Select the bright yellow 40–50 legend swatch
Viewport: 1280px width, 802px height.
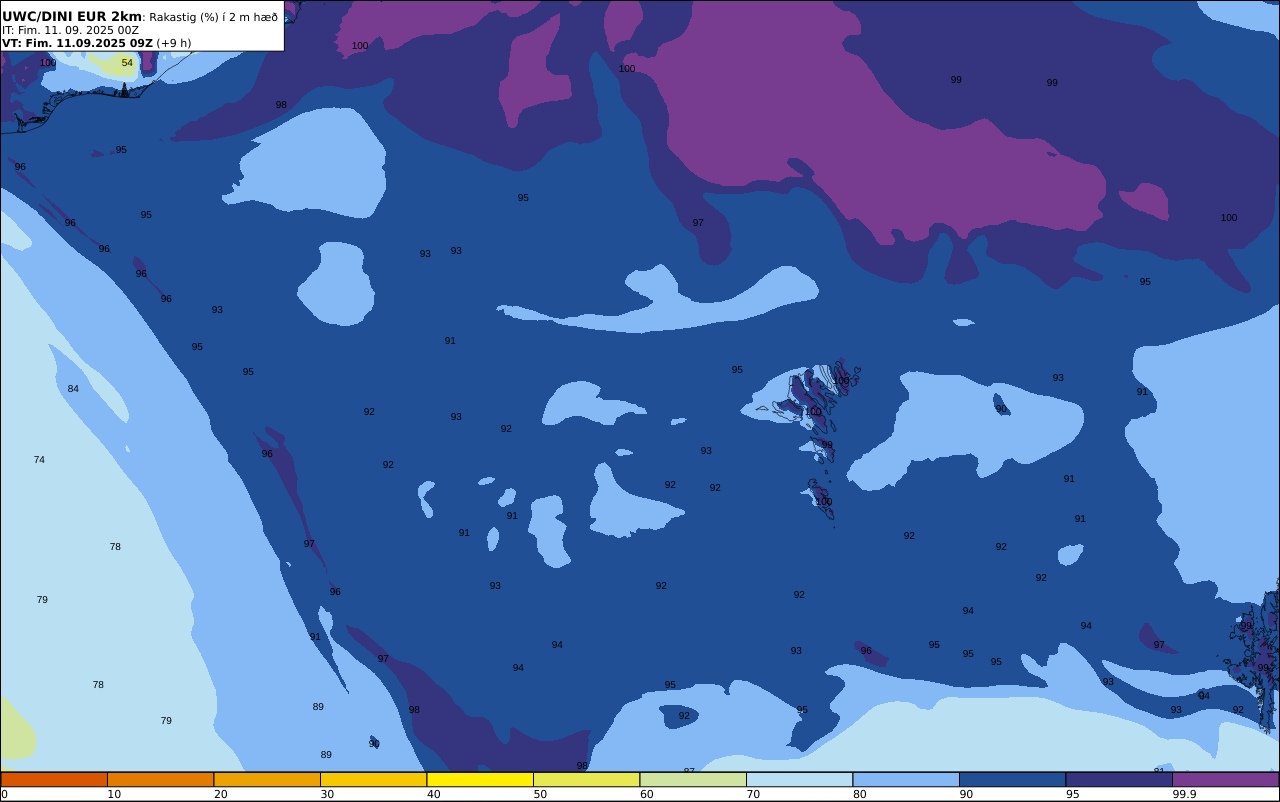480,779
